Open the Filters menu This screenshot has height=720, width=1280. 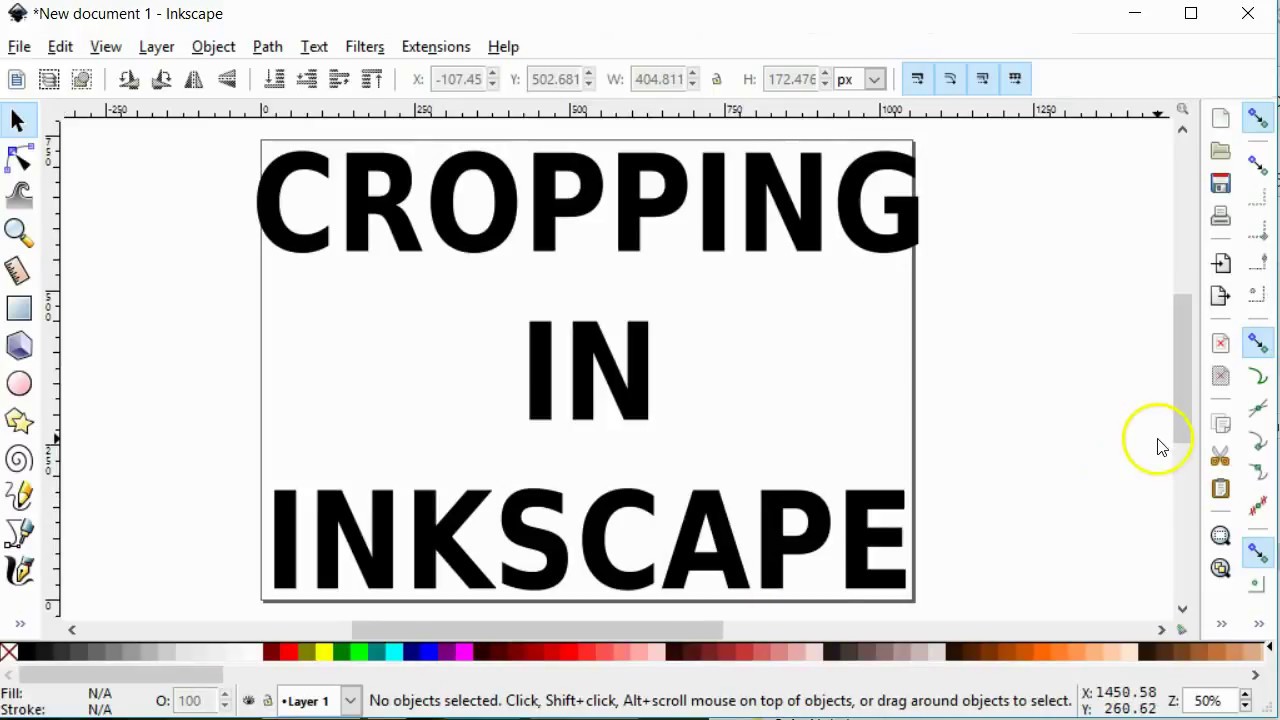(x=364, y=47)
